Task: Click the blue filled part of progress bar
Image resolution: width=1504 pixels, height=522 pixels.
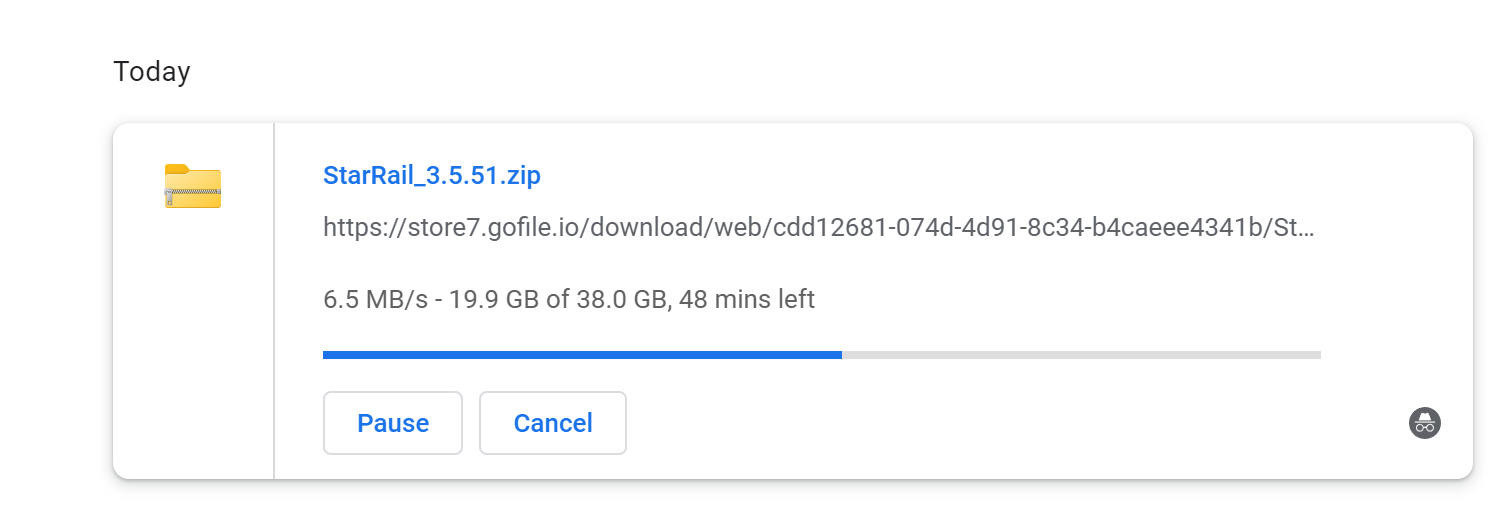Action: tap(580, 354)
